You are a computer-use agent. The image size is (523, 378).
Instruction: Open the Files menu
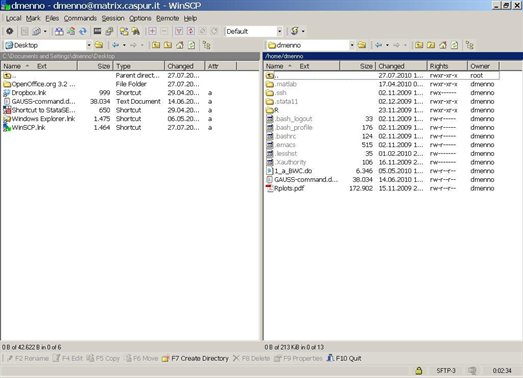[52, 18]
